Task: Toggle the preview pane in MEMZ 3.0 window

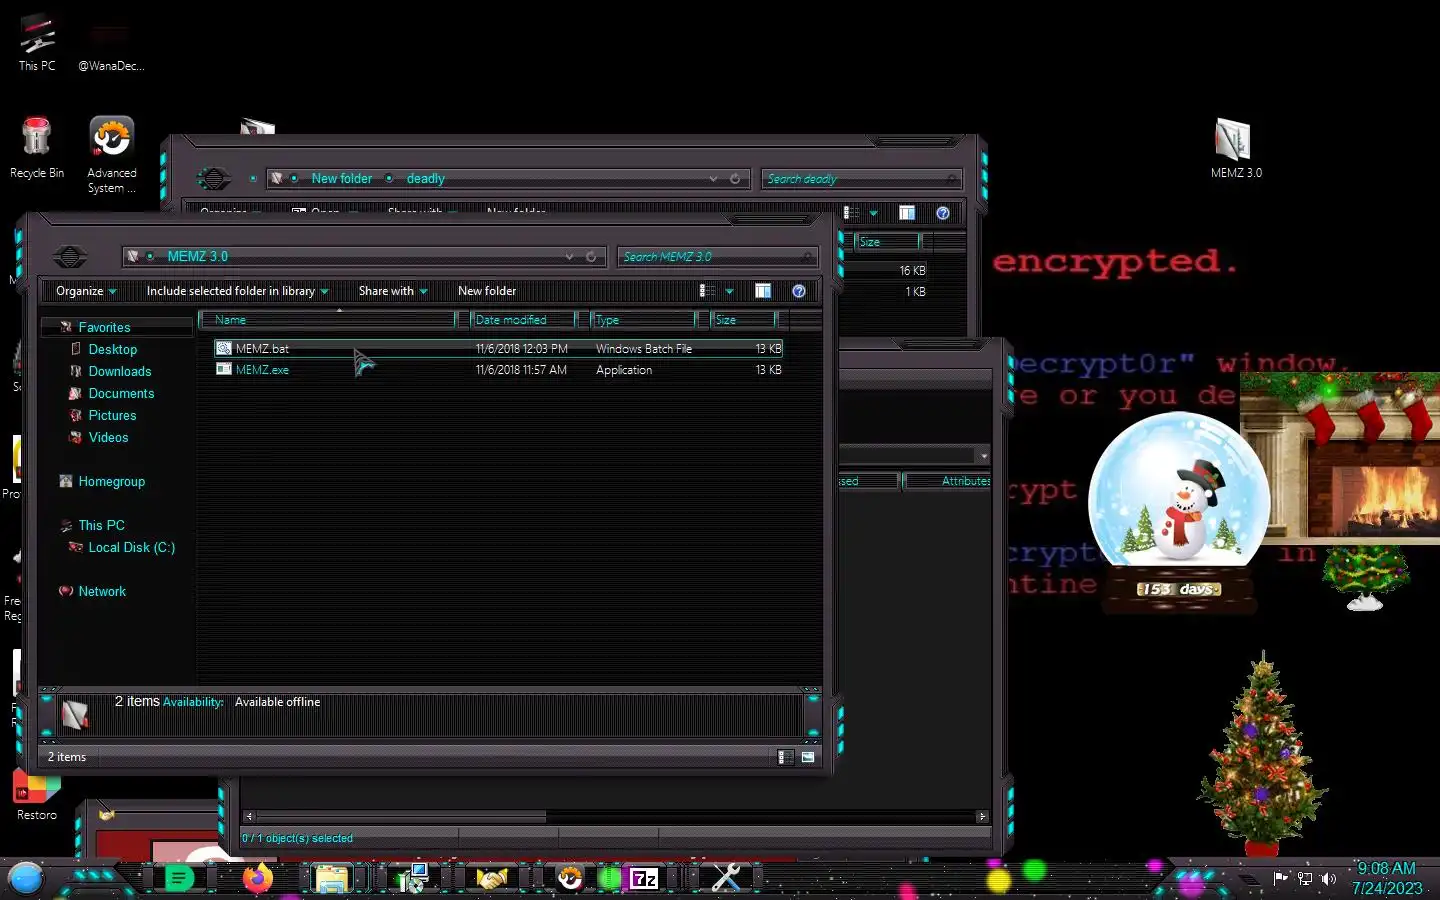Action: (763, 291)
